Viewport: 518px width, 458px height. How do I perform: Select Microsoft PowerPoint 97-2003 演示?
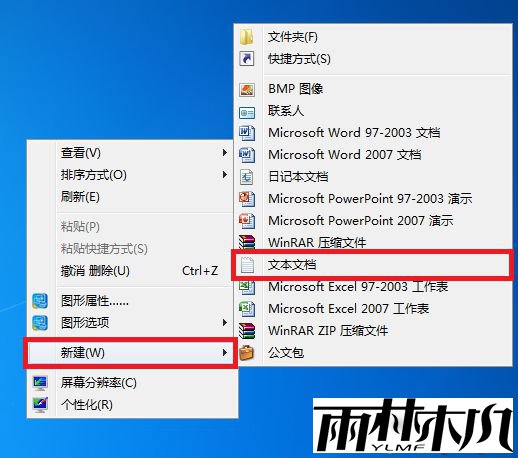tap(373, 199)
